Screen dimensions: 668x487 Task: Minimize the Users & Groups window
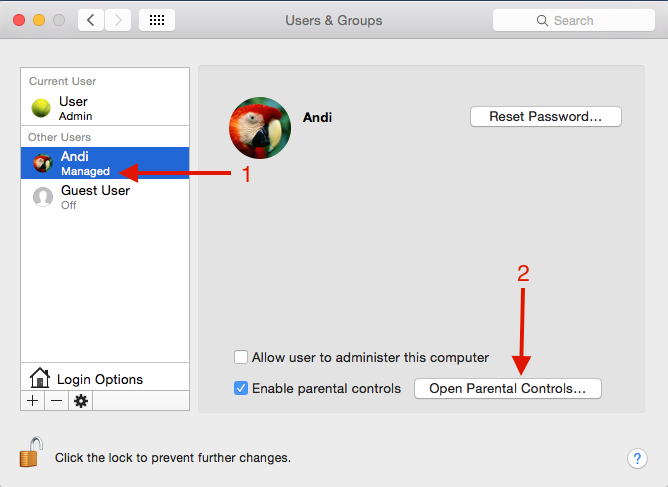click(40, 20)
